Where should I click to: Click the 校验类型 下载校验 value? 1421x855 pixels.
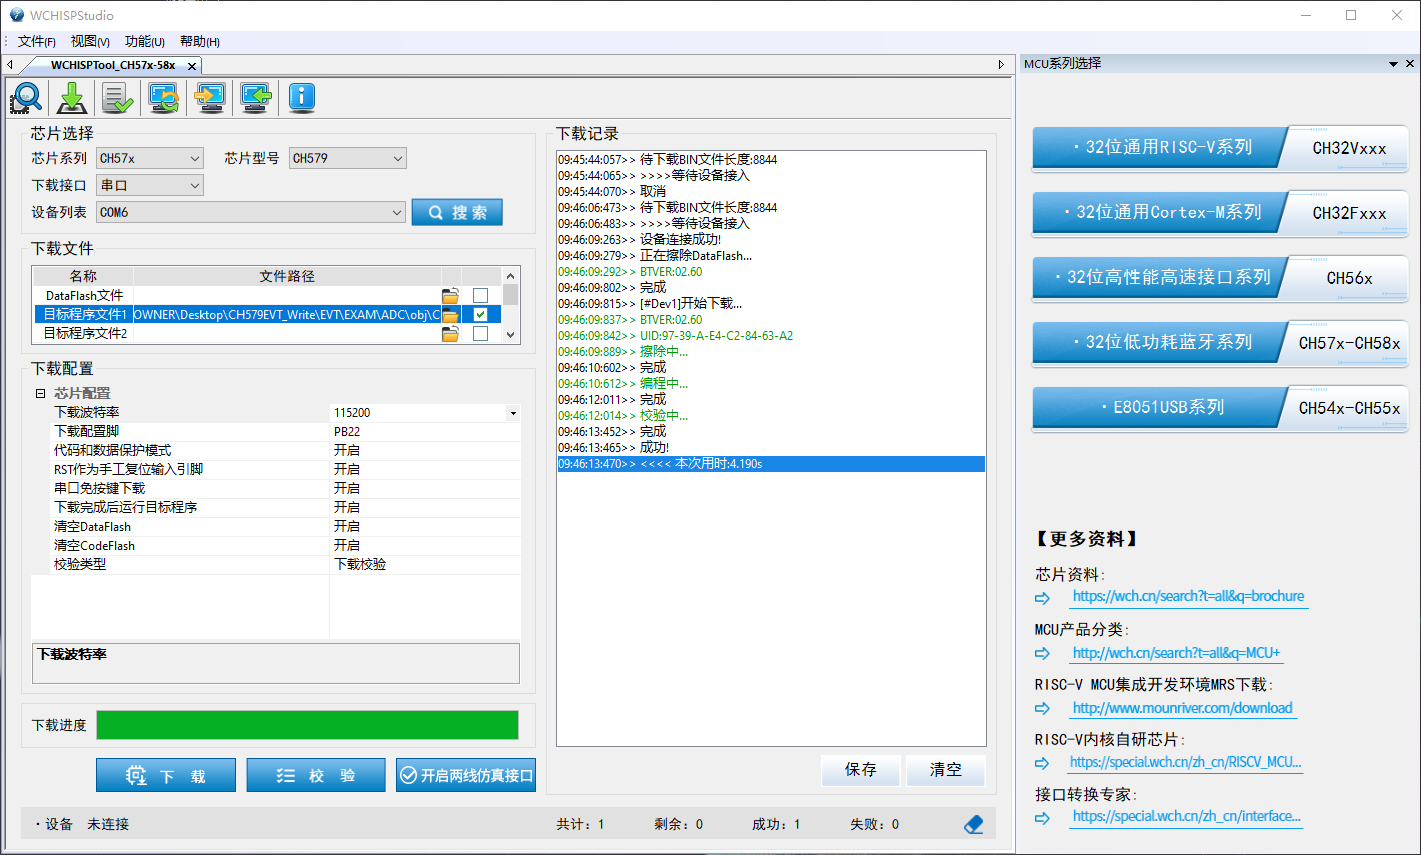click(x=425, y=564)
